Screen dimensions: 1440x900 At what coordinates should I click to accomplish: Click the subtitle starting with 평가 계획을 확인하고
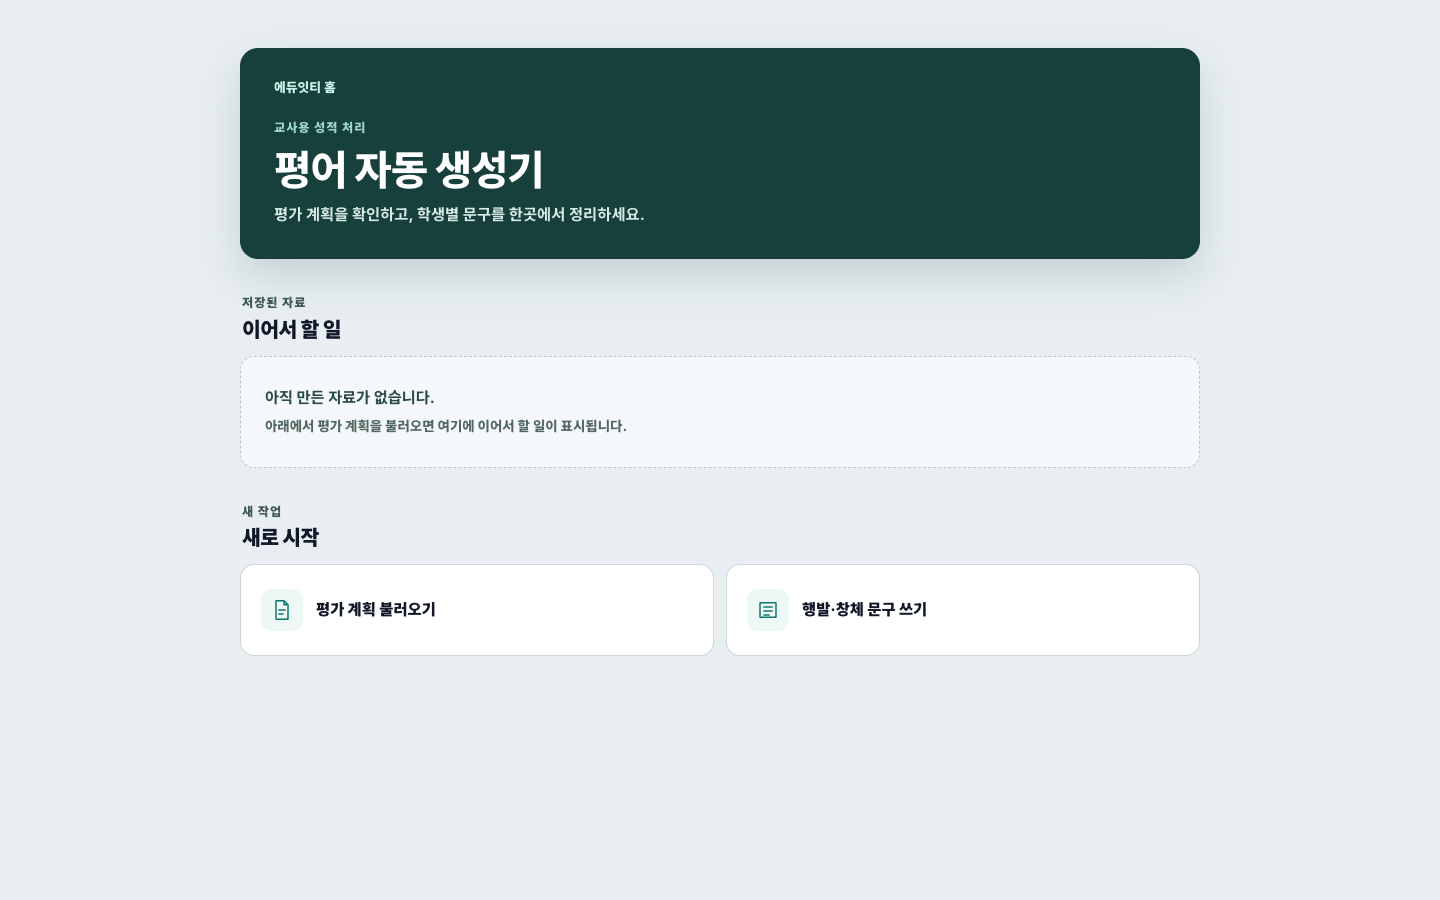(459, 215)
